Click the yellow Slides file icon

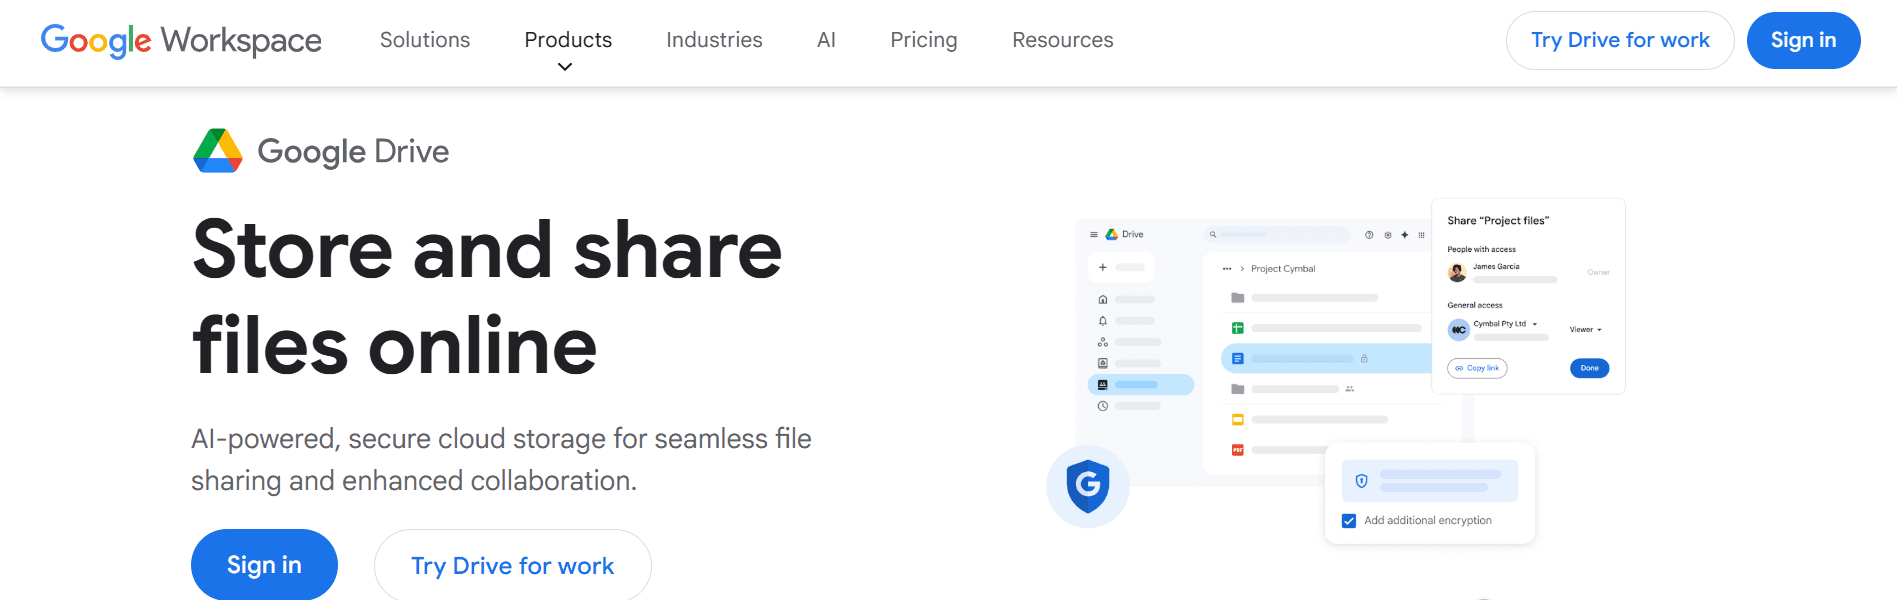[x=1237, y=420]
